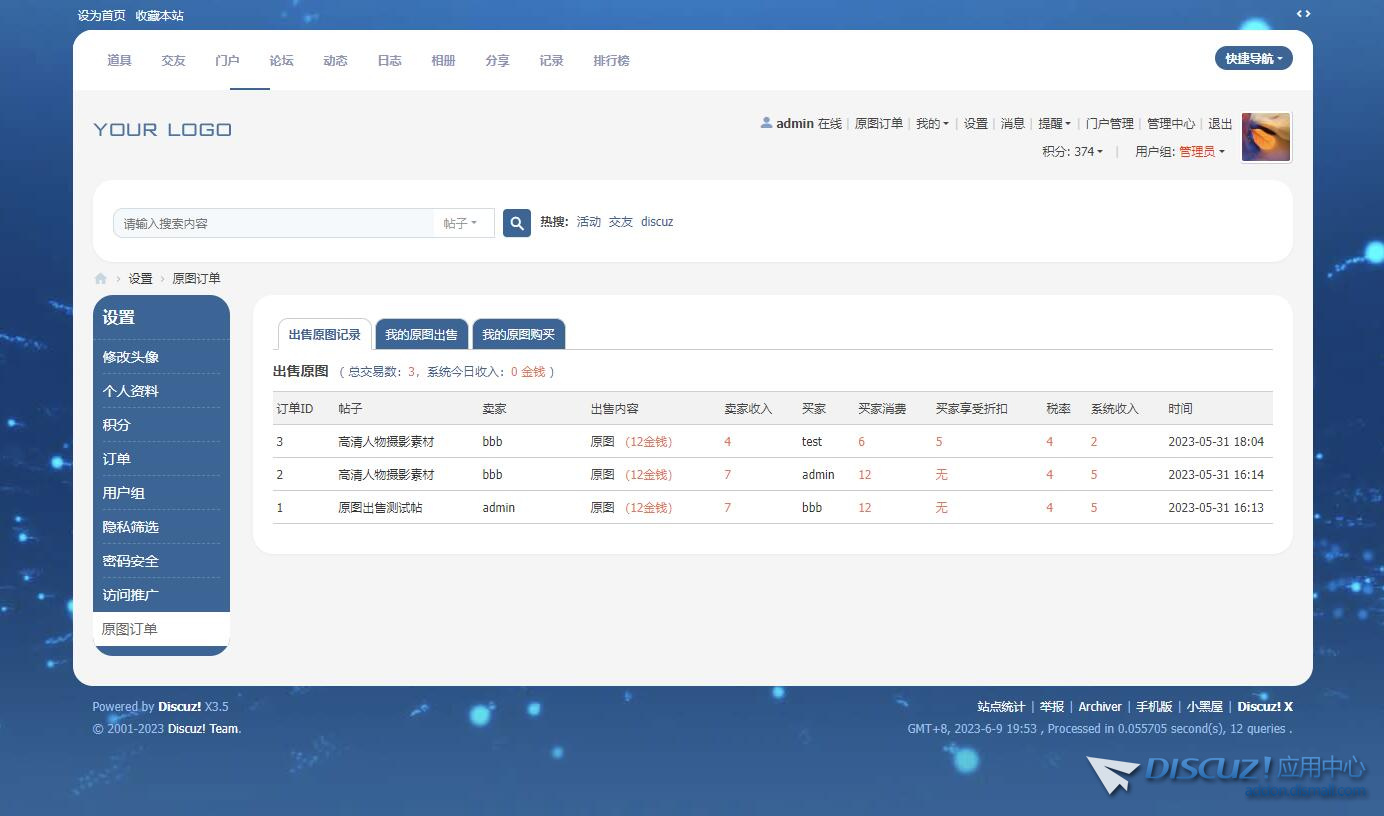Switch to the 我的原图出售 tab

tap(421, 335)
